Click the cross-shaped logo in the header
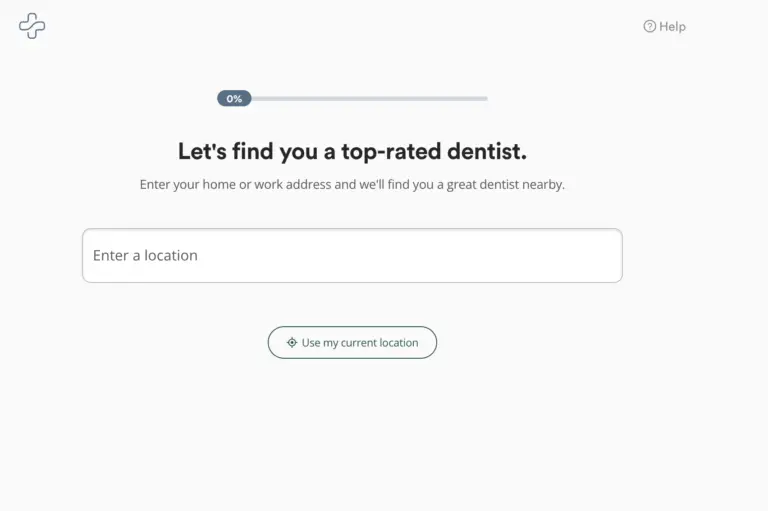This screenshot has width=768, height=511. click(32, 25)
